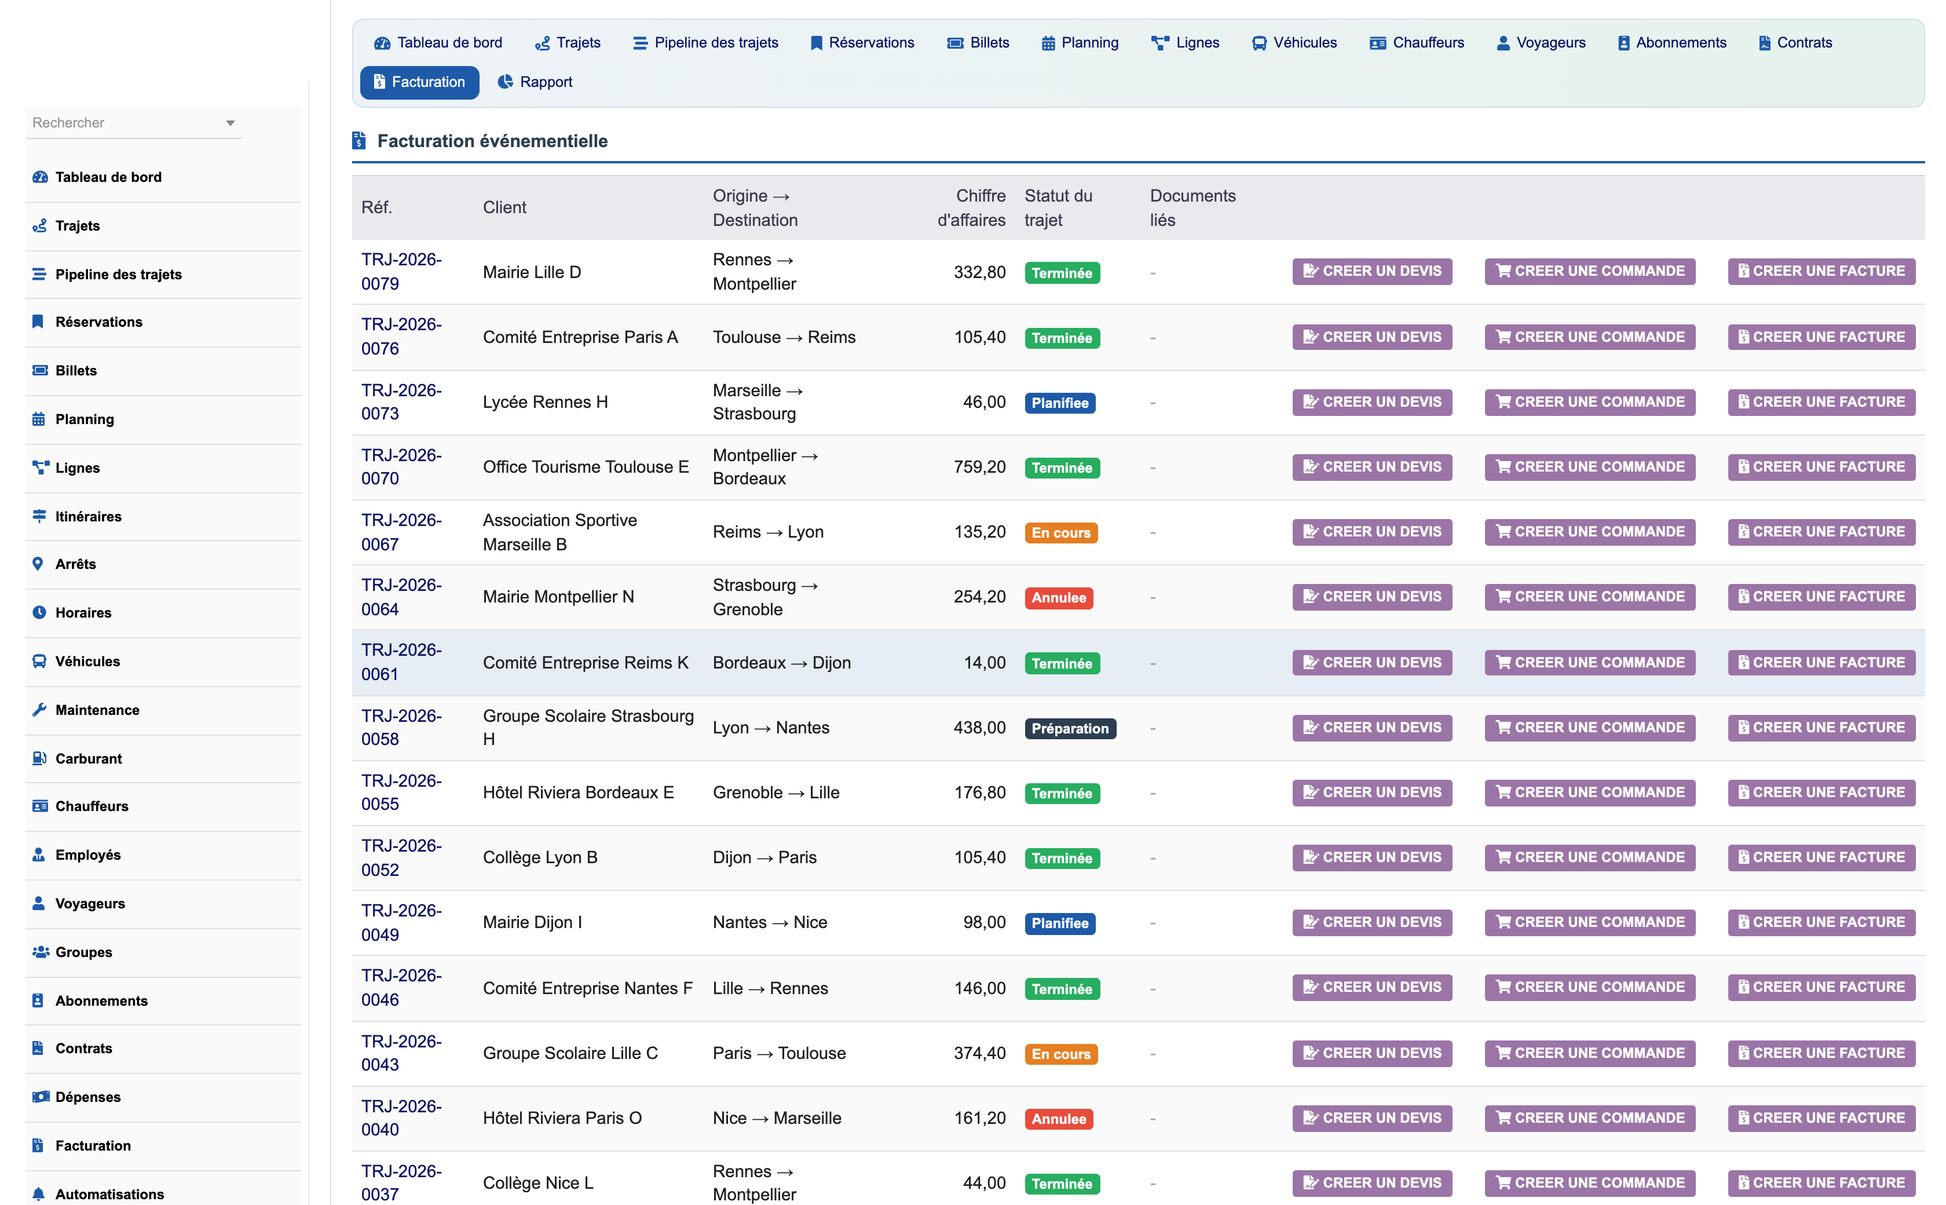The width and height of the screenshot is (1946, 1205).
Task: Open the Rechercher dropdown arrow
Action: 231,123
